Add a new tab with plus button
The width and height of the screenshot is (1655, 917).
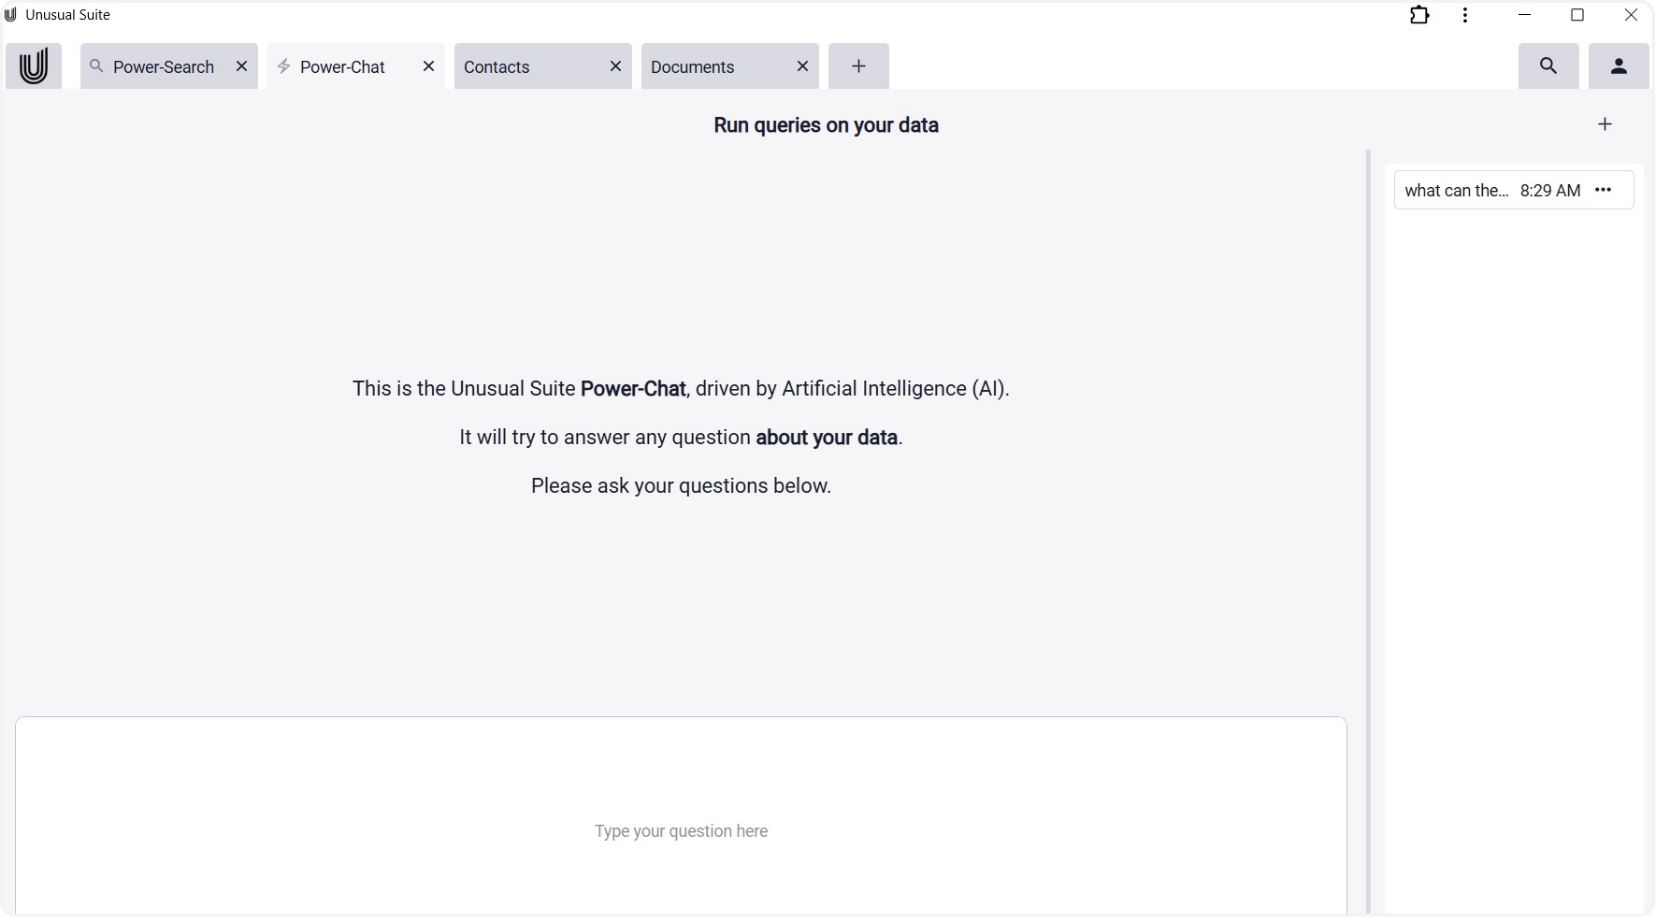coord(858,66)
